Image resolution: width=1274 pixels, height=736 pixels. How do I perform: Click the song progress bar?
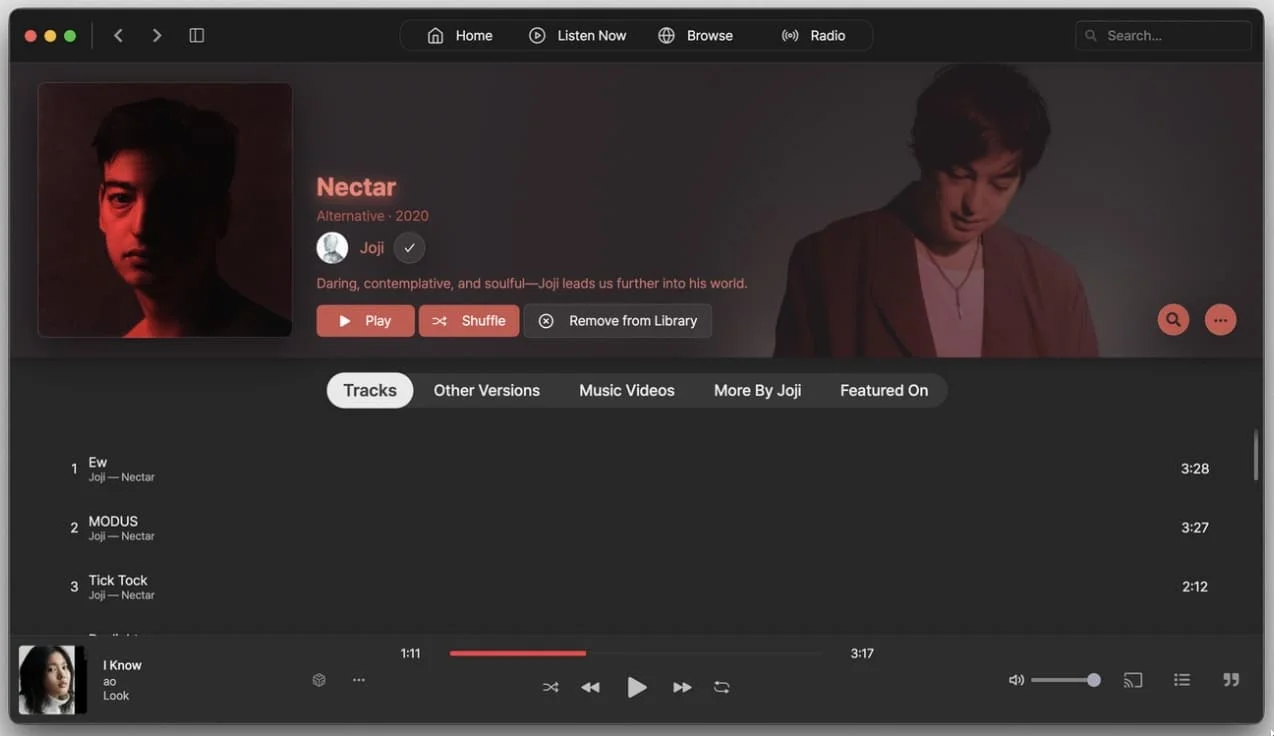pos(635,653)
